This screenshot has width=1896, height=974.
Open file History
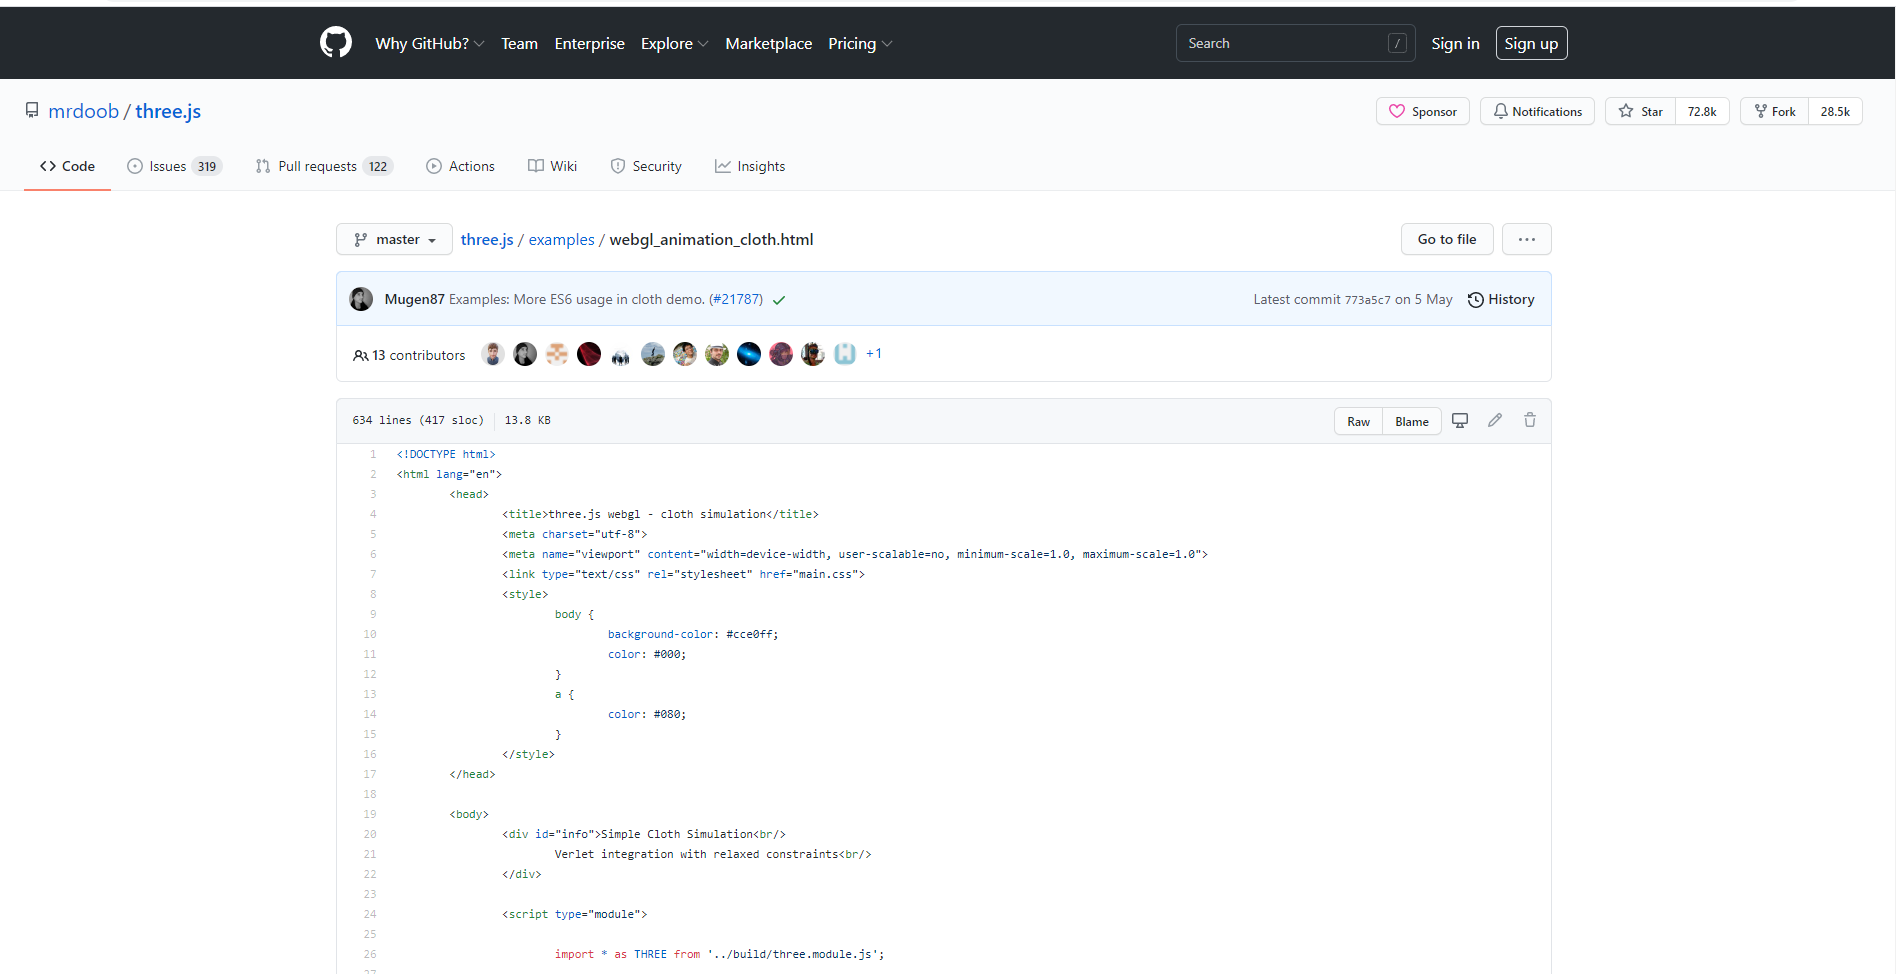tap(1501, 299)
